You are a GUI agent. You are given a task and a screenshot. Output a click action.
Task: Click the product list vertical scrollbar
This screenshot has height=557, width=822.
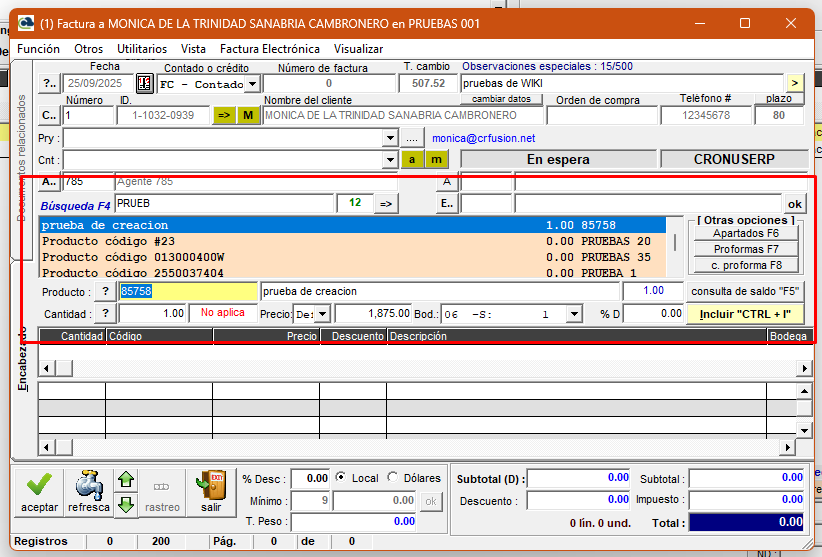point(676,242)
